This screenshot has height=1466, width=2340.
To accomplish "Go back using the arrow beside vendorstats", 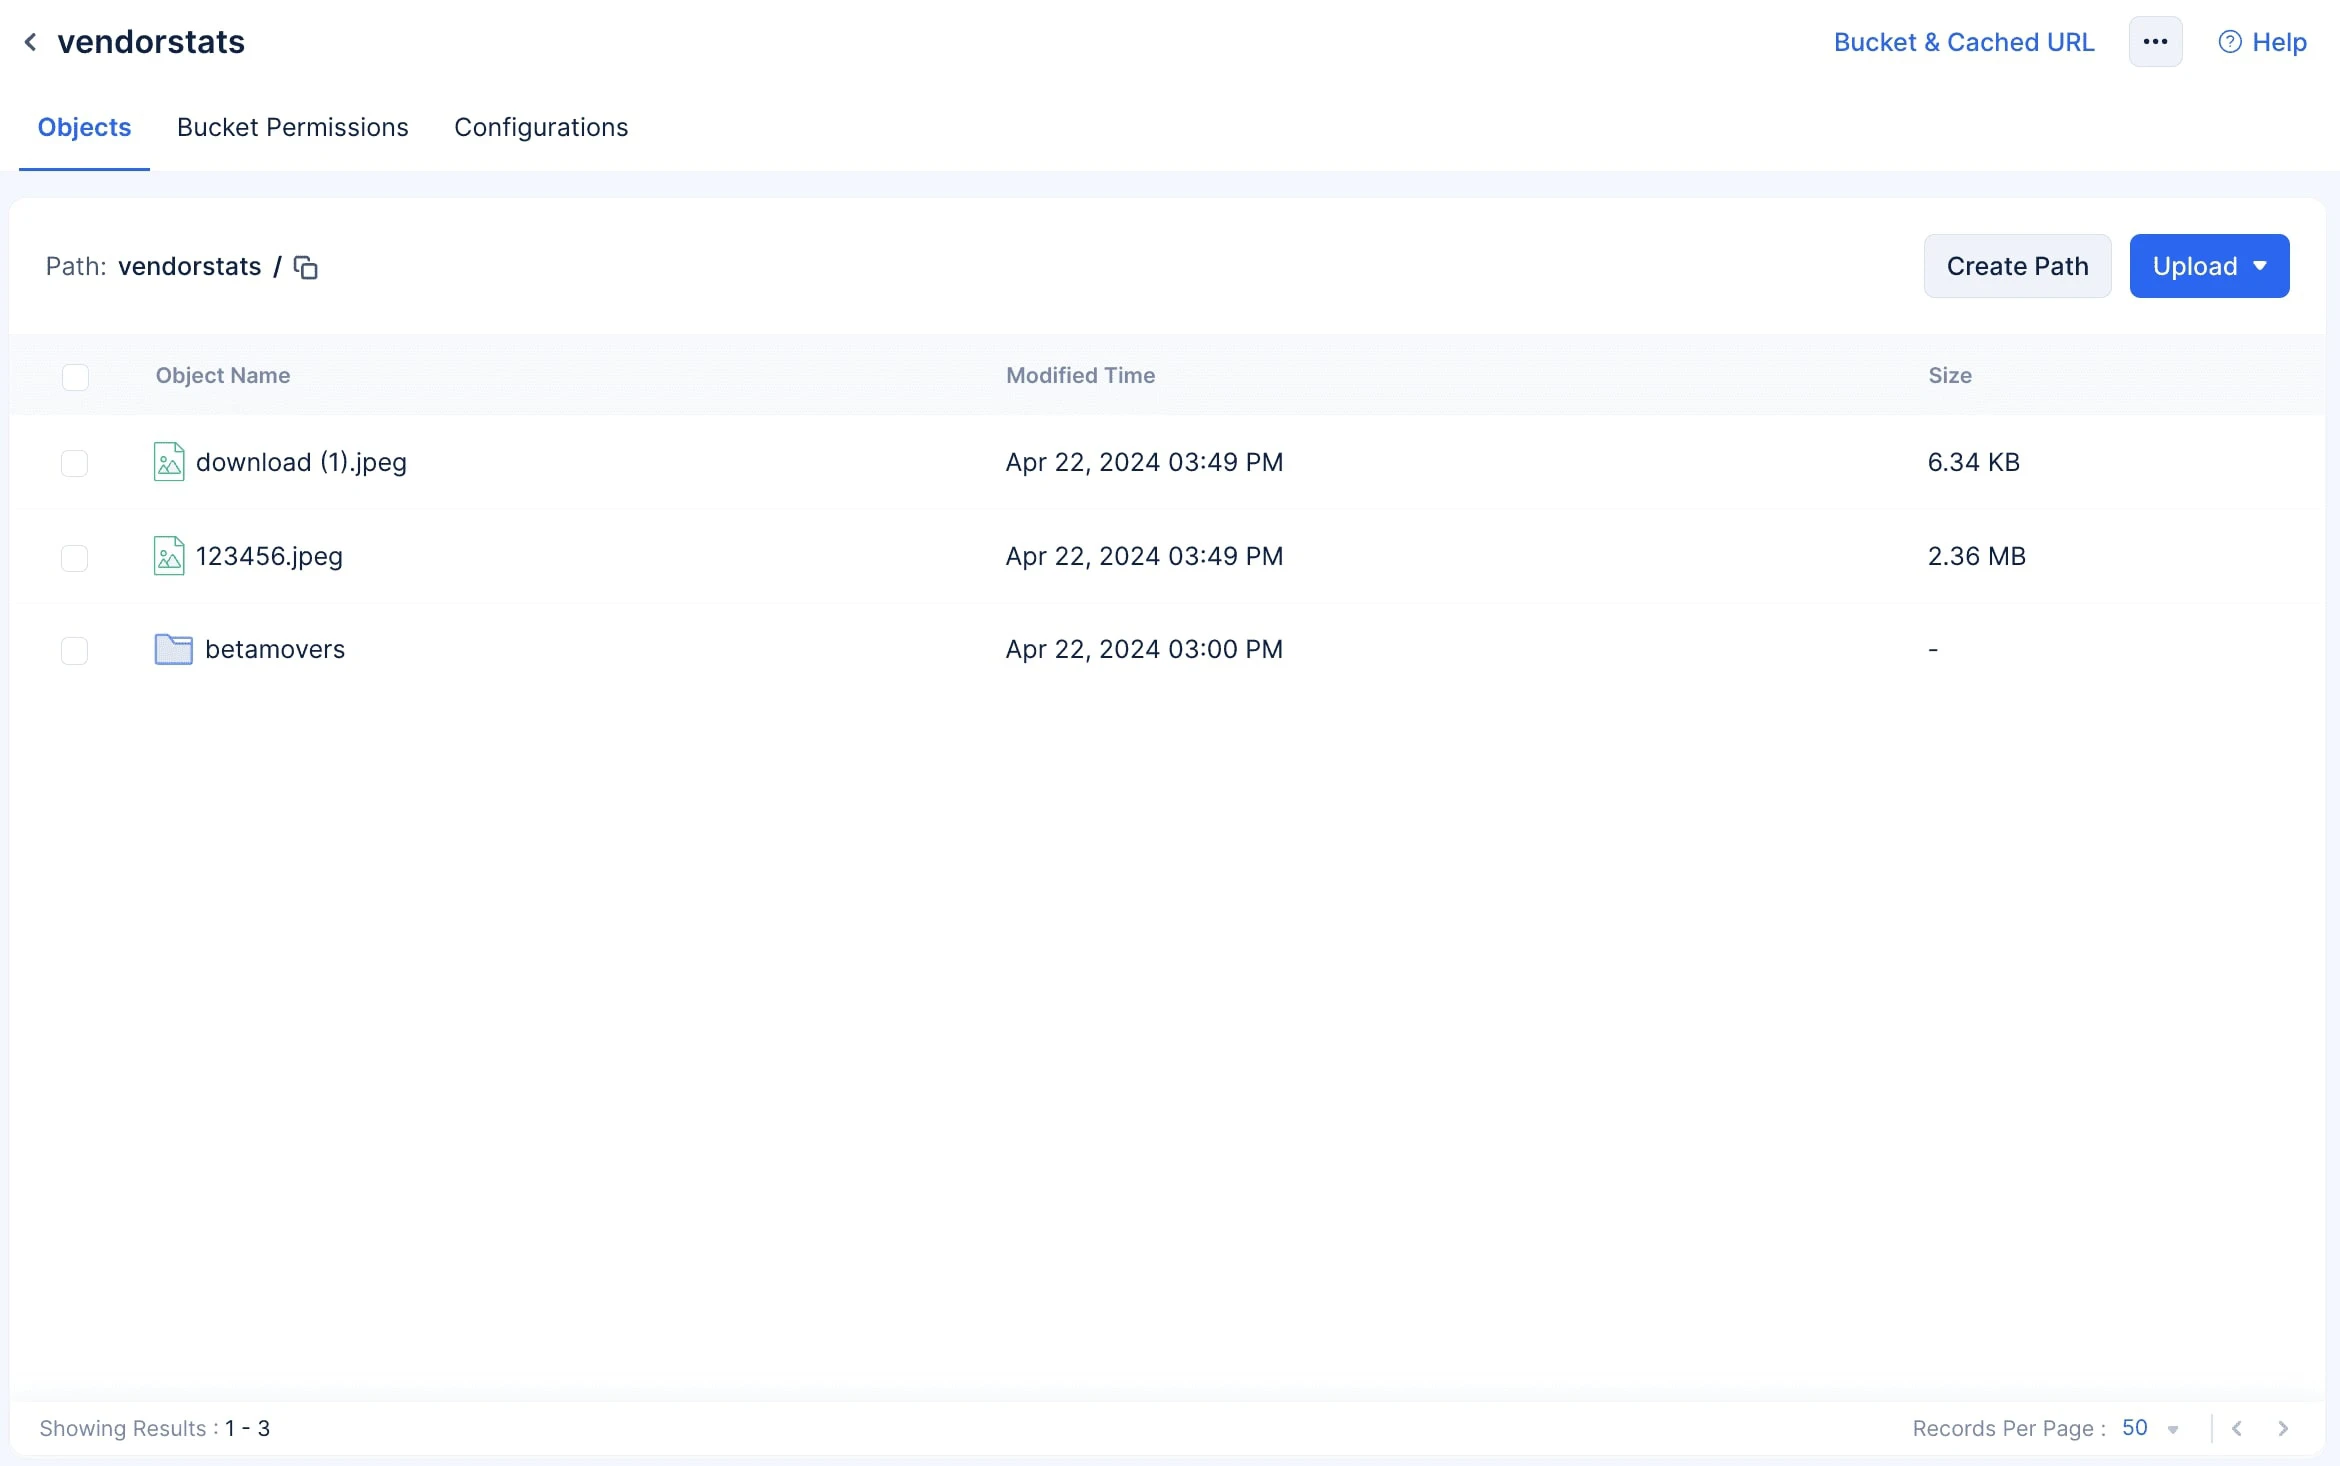I will tap(30, 42).
